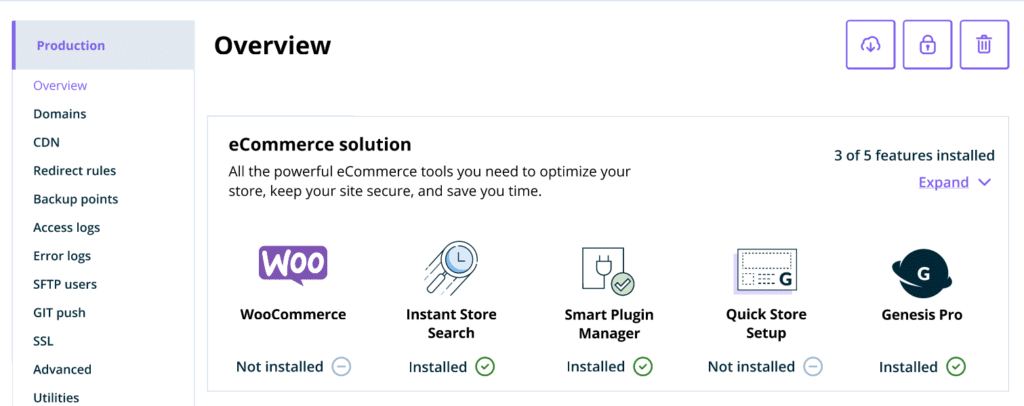
Task: Click the trash can delete icon
Action: click(x=984, y=45)
